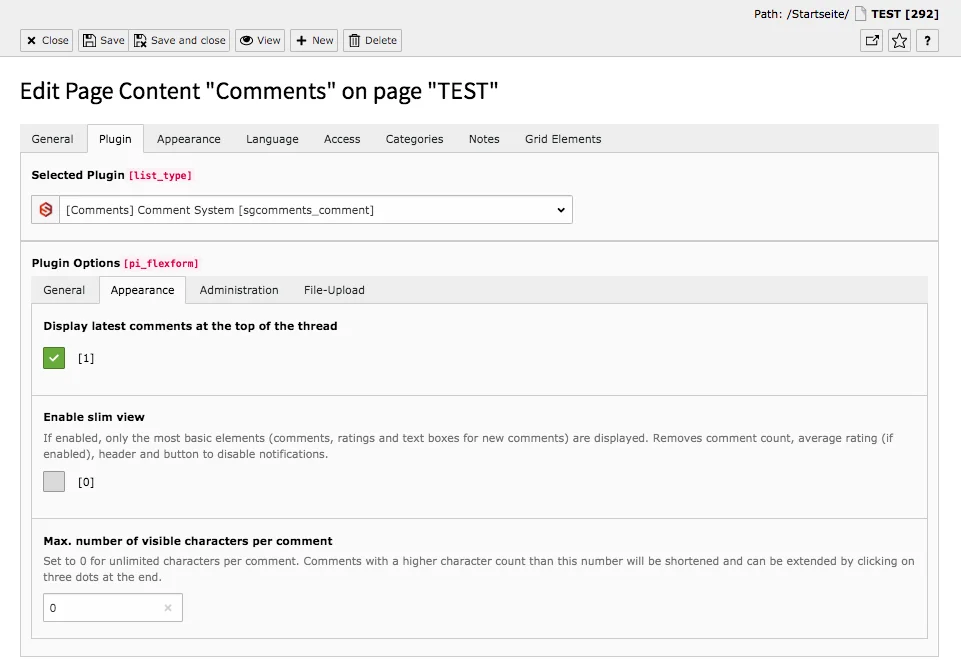This screenshot has height=663, width=961.
Task: Open the Language tab
Action: 271,139
